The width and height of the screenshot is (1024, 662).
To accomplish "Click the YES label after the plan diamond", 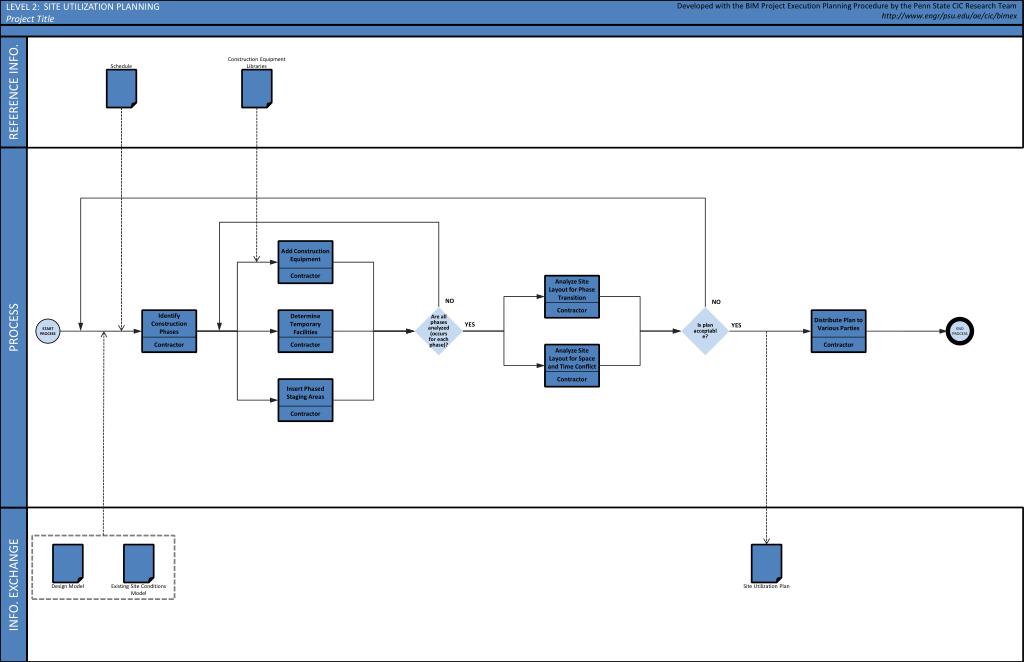I will (x=736, y=325).
